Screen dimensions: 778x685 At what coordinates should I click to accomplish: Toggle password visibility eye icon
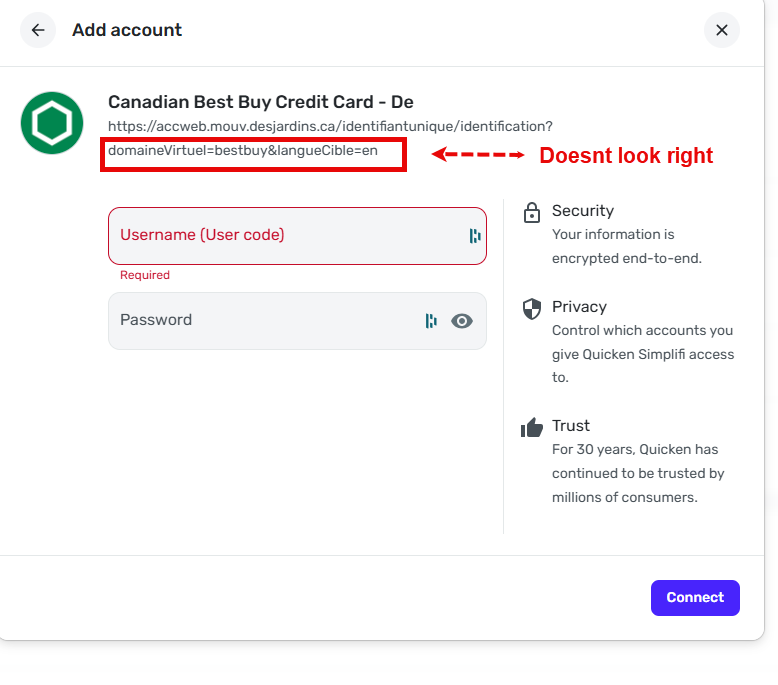click(462, 321)
